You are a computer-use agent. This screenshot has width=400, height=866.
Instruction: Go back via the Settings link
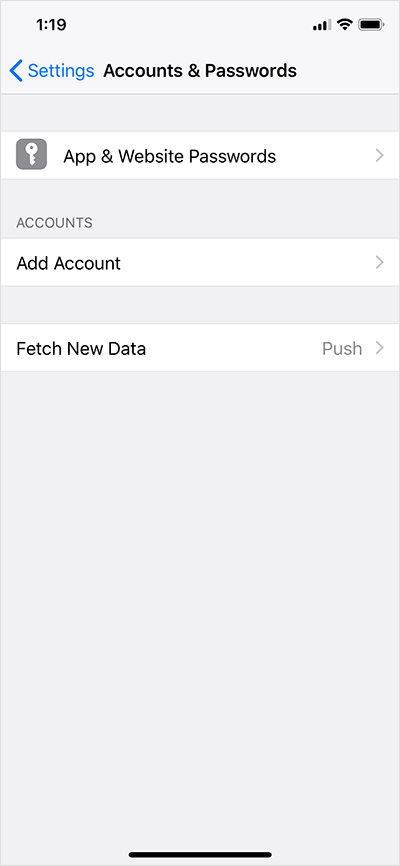(61, 71)
